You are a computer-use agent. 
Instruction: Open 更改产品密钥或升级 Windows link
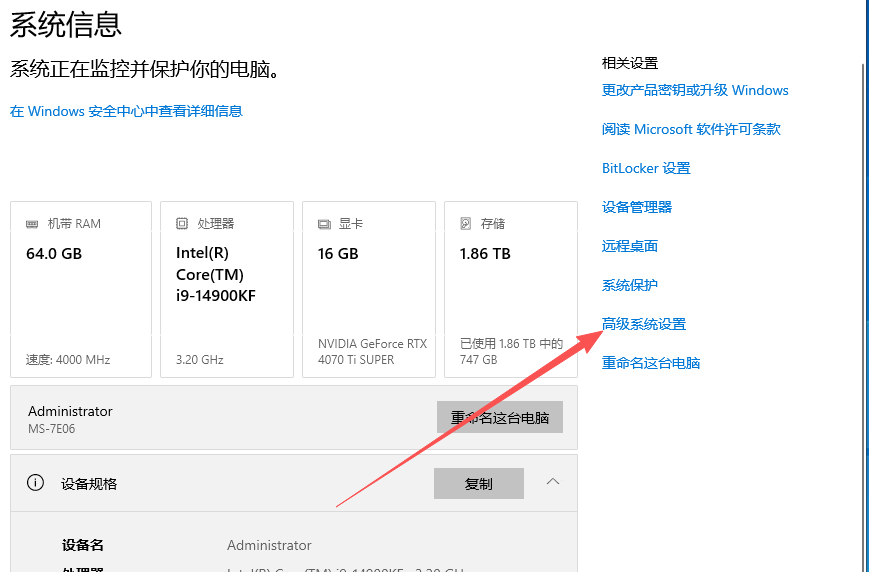click(x=695, y=90)
